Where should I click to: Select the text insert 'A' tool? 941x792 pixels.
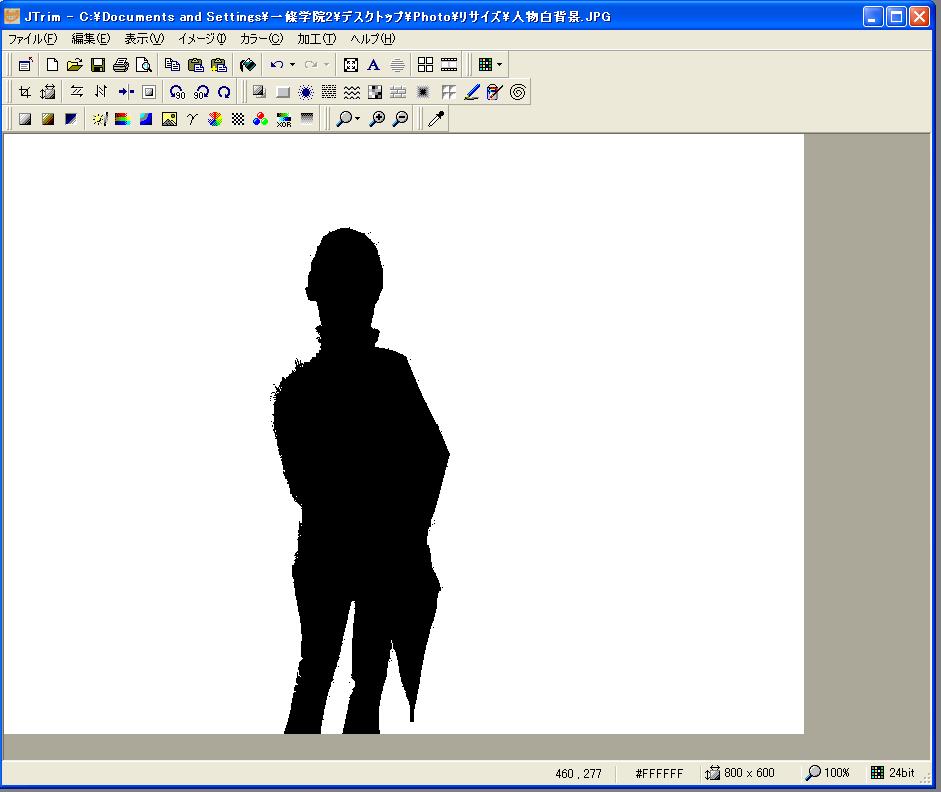(x=373, y=65)
